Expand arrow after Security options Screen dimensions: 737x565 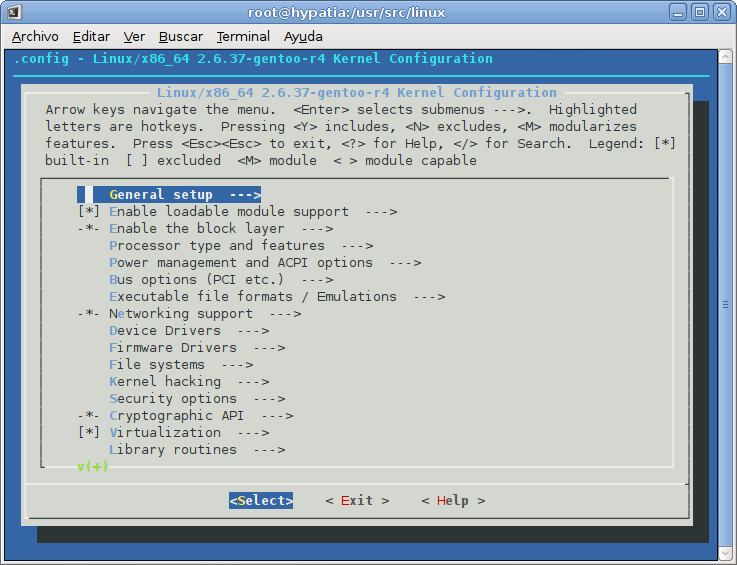[x=269, y=399]
